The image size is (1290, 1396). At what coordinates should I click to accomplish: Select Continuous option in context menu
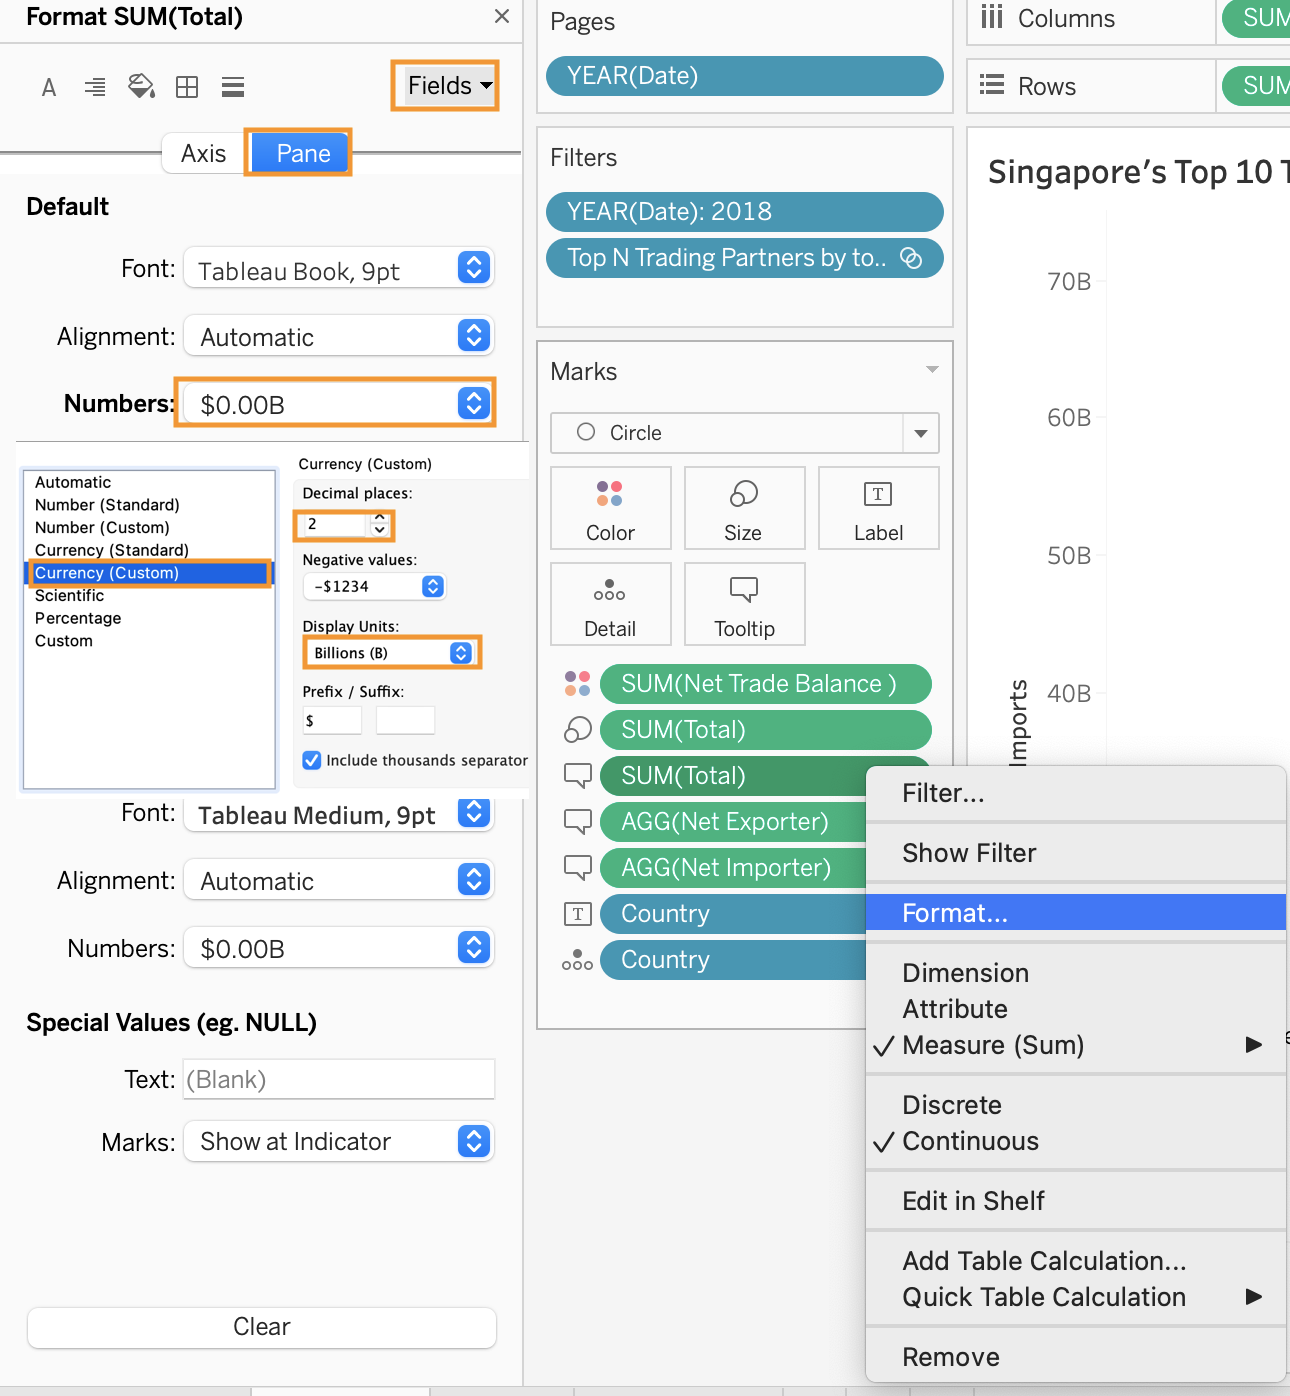[x=970, y=1141]
